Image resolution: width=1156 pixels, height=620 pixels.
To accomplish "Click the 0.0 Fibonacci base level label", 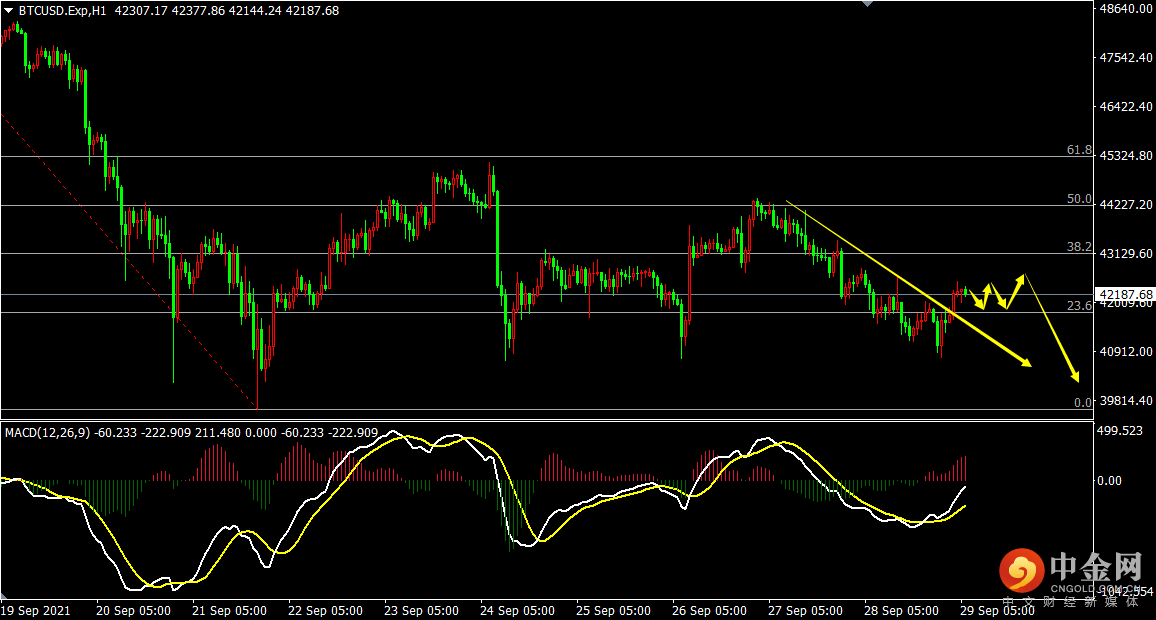I will pyautogui.click(x=1082, y=402).
